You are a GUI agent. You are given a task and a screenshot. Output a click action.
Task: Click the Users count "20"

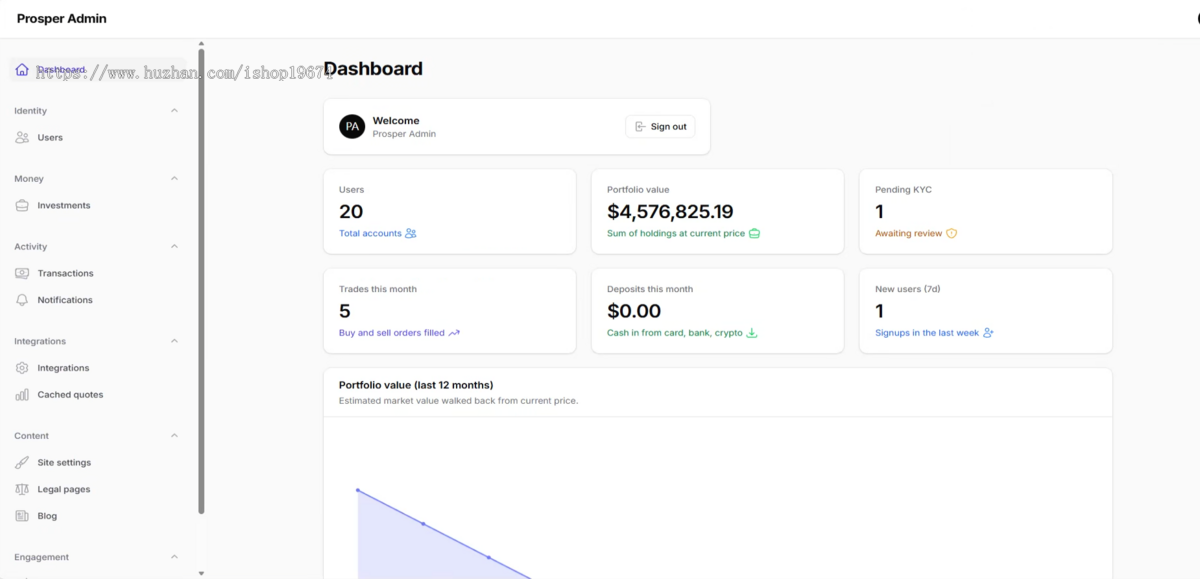[x=351, y=212]
